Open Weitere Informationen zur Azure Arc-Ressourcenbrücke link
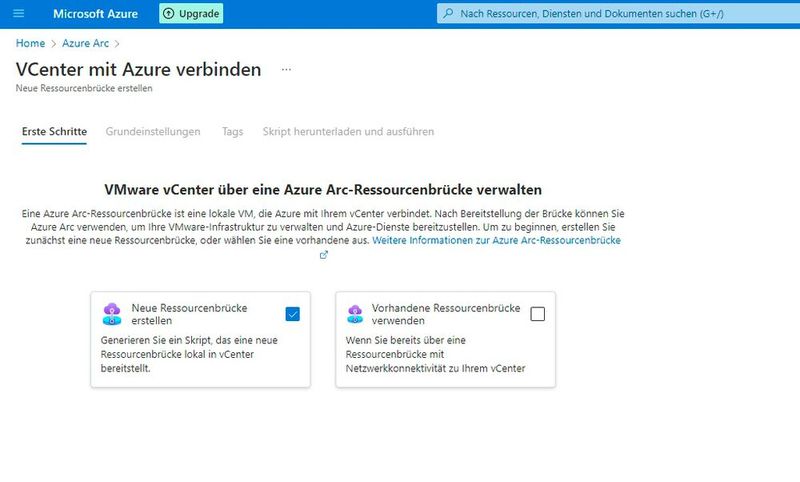This screenshot has height=482, width=800. pos(496,240)
